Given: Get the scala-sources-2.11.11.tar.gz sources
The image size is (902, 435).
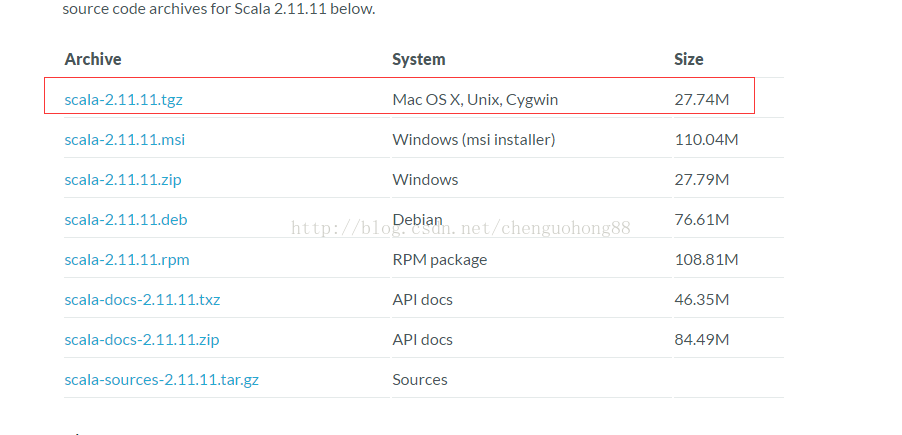Looking at the screenshot, I should (162, 380).
